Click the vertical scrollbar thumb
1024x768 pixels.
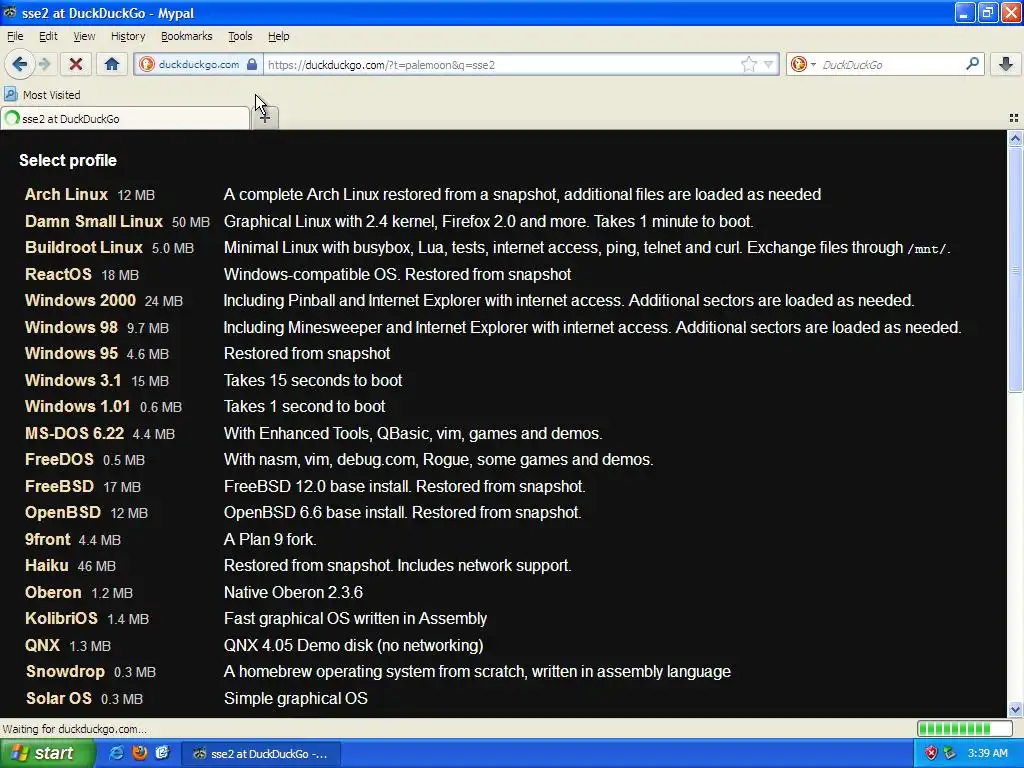(1015, 269)
